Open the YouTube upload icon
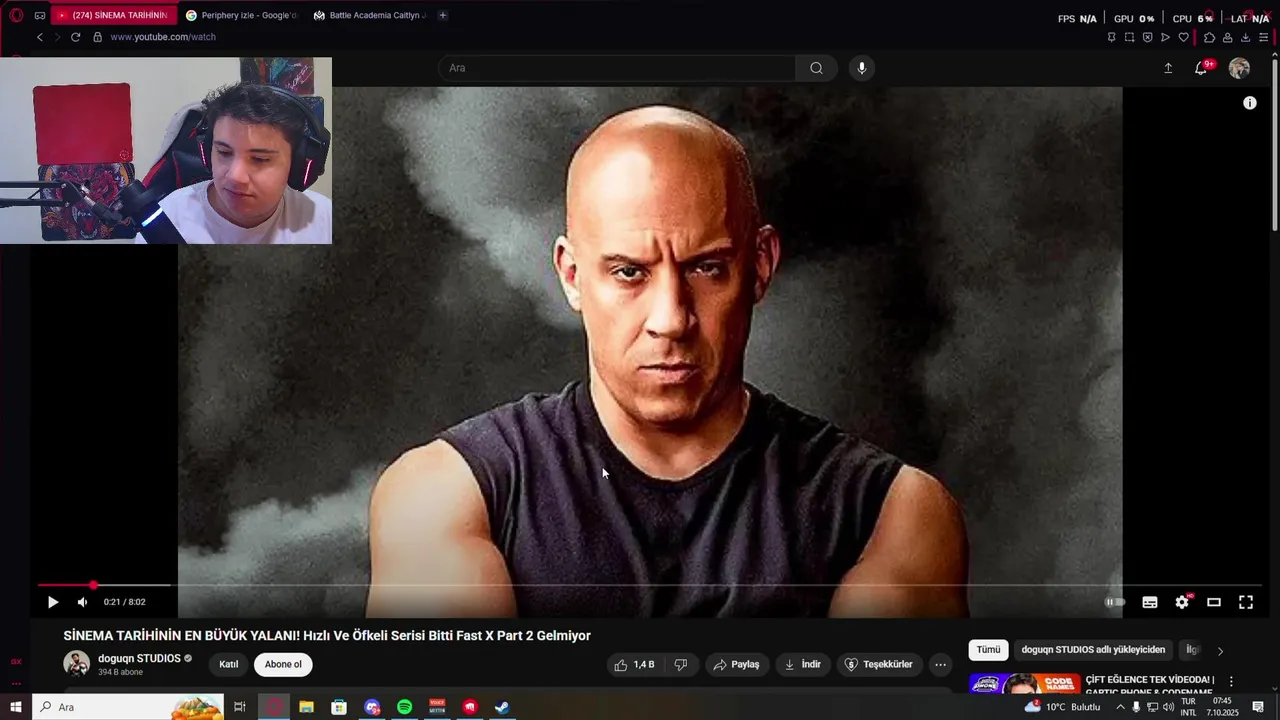The height and width of the screenshot is (720, 1280). click(x=1168, y=68)
